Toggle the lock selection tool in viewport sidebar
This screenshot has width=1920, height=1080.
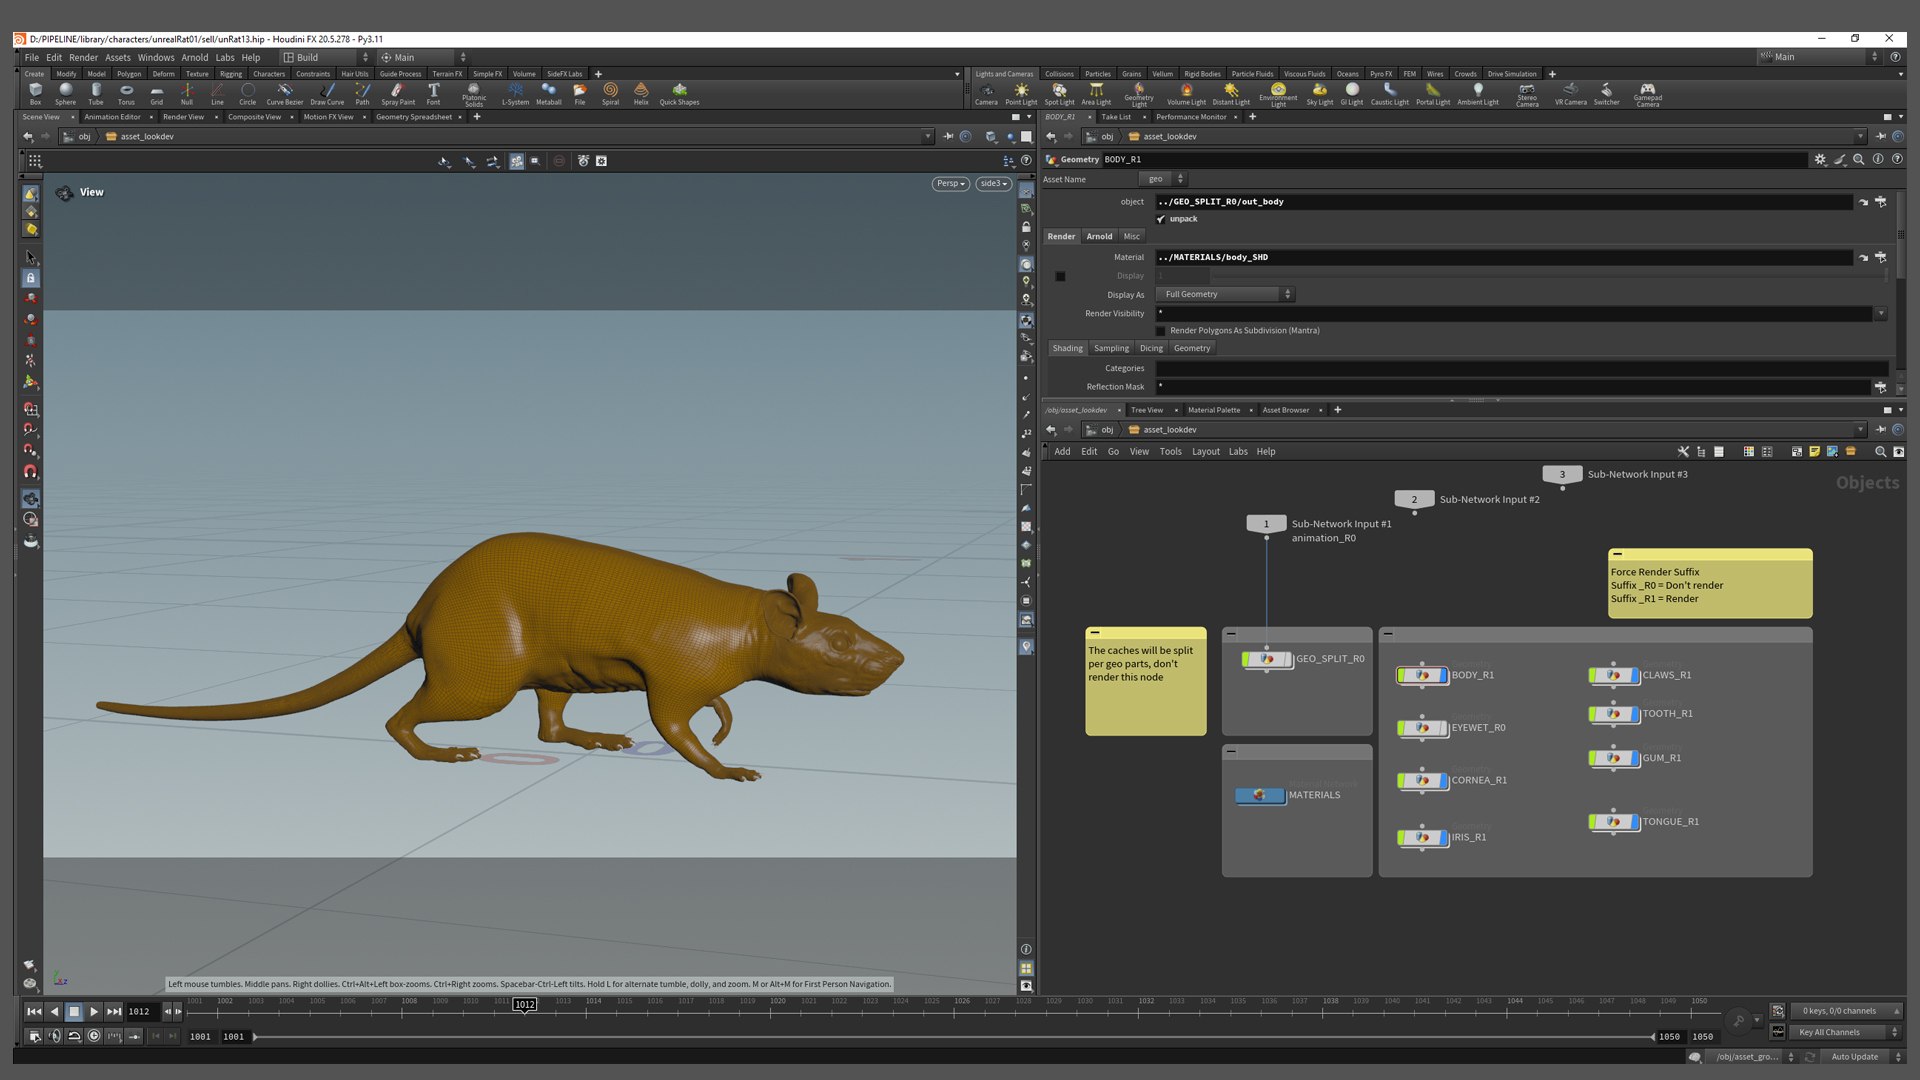coord(31,278)
